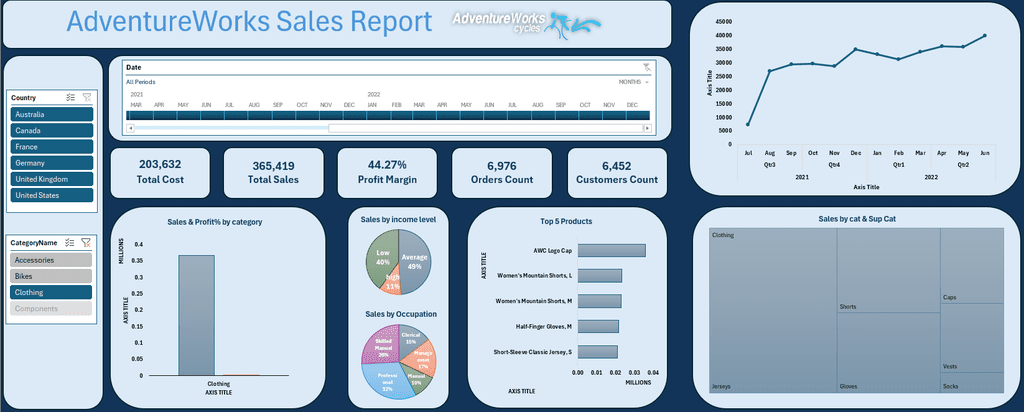Viewport: 1024px width, 412px height.
Task: Click the Shorts treemap tile
Action: click(889, 270)
